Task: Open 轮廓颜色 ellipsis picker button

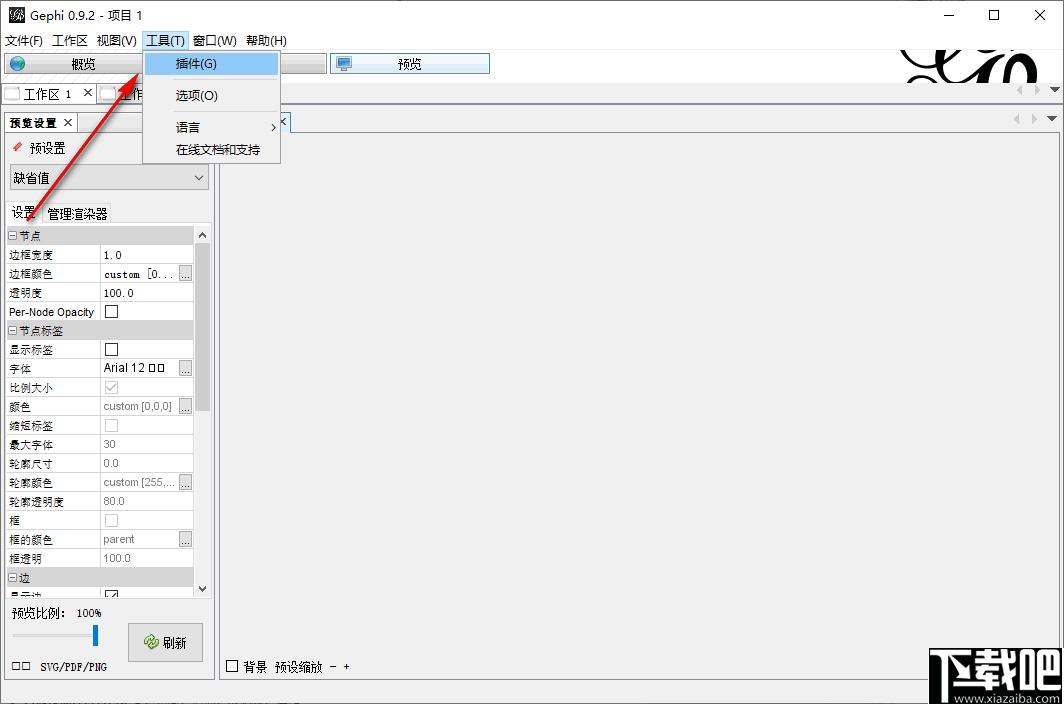Action: pyautogui.click(x=185, y=482)
